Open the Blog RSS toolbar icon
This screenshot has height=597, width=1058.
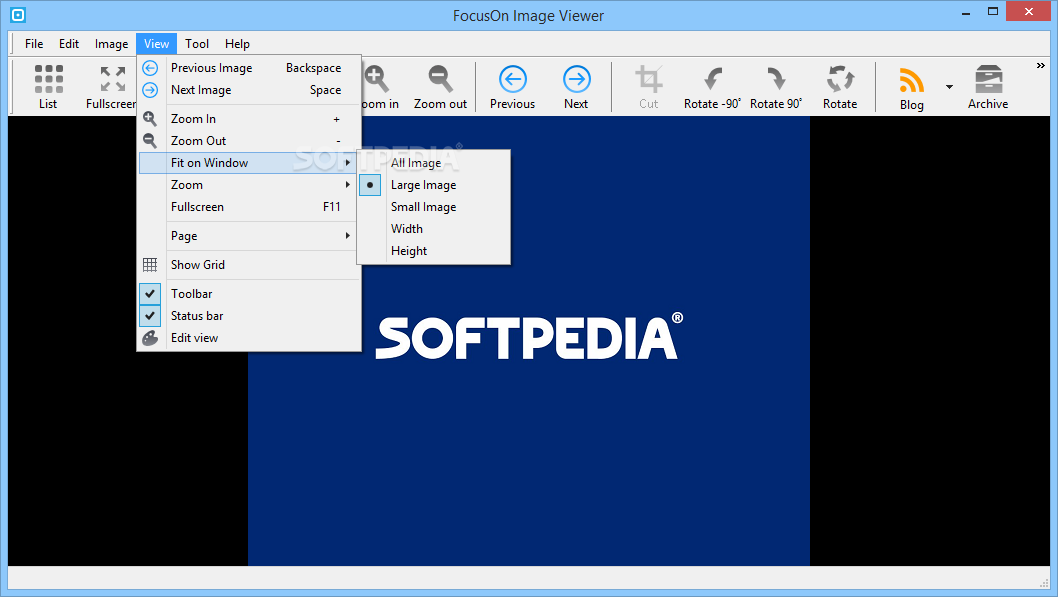tap(912, 80)
